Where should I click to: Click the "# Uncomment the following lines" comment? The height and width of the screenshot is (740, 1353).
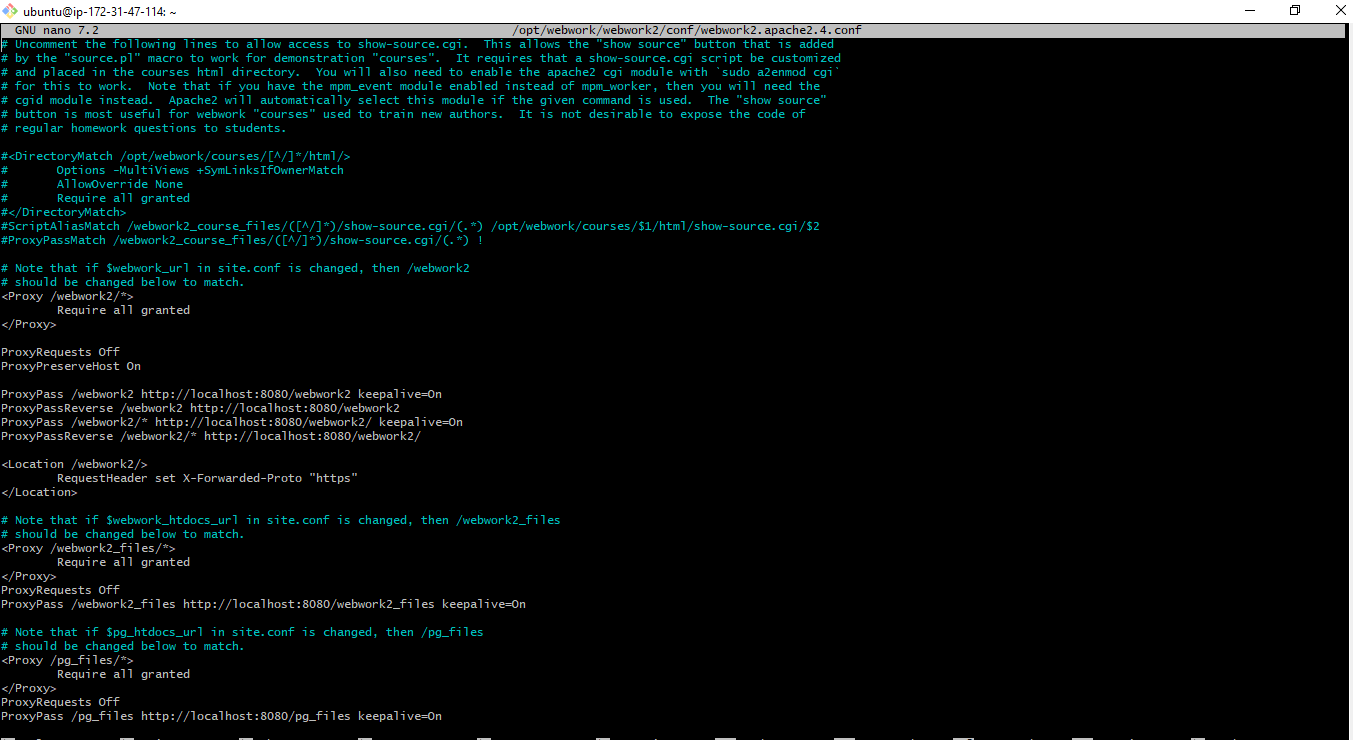point(417,44)
